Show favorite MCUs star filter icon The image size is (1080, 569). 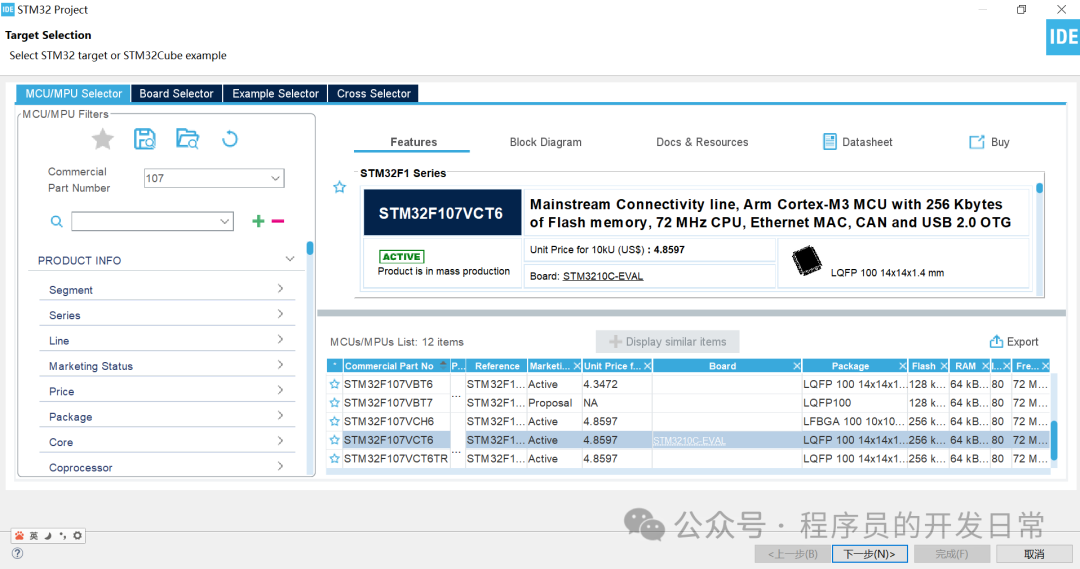tap(103, 139)
